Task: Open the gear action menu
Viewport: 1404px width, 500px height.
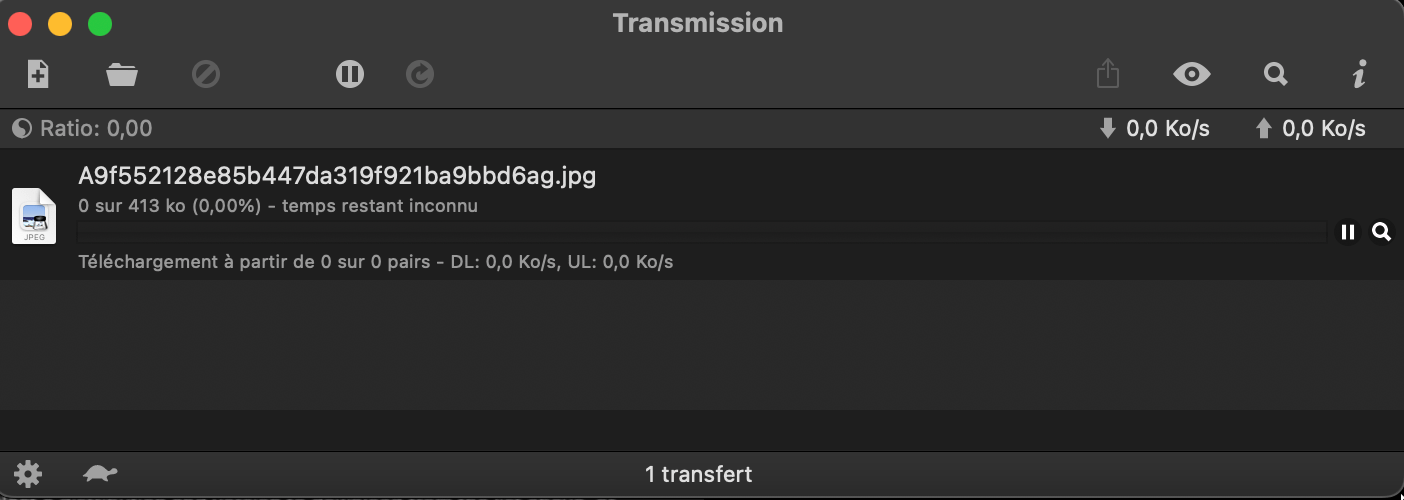Action: (x=28, y=474)
